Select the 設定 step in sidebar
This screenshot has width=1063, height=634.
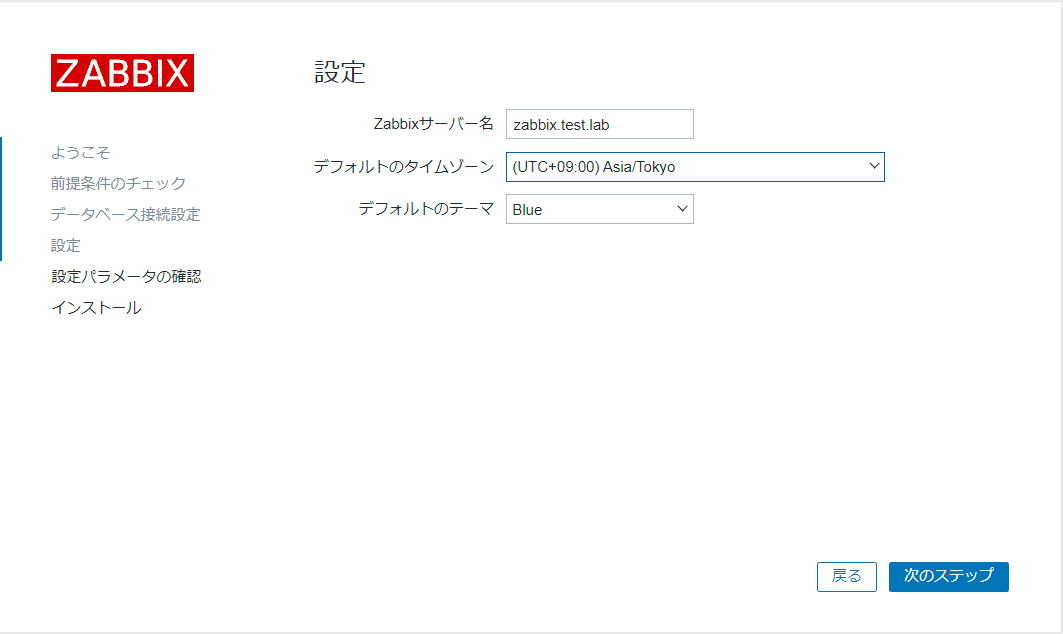click(66, 245)
